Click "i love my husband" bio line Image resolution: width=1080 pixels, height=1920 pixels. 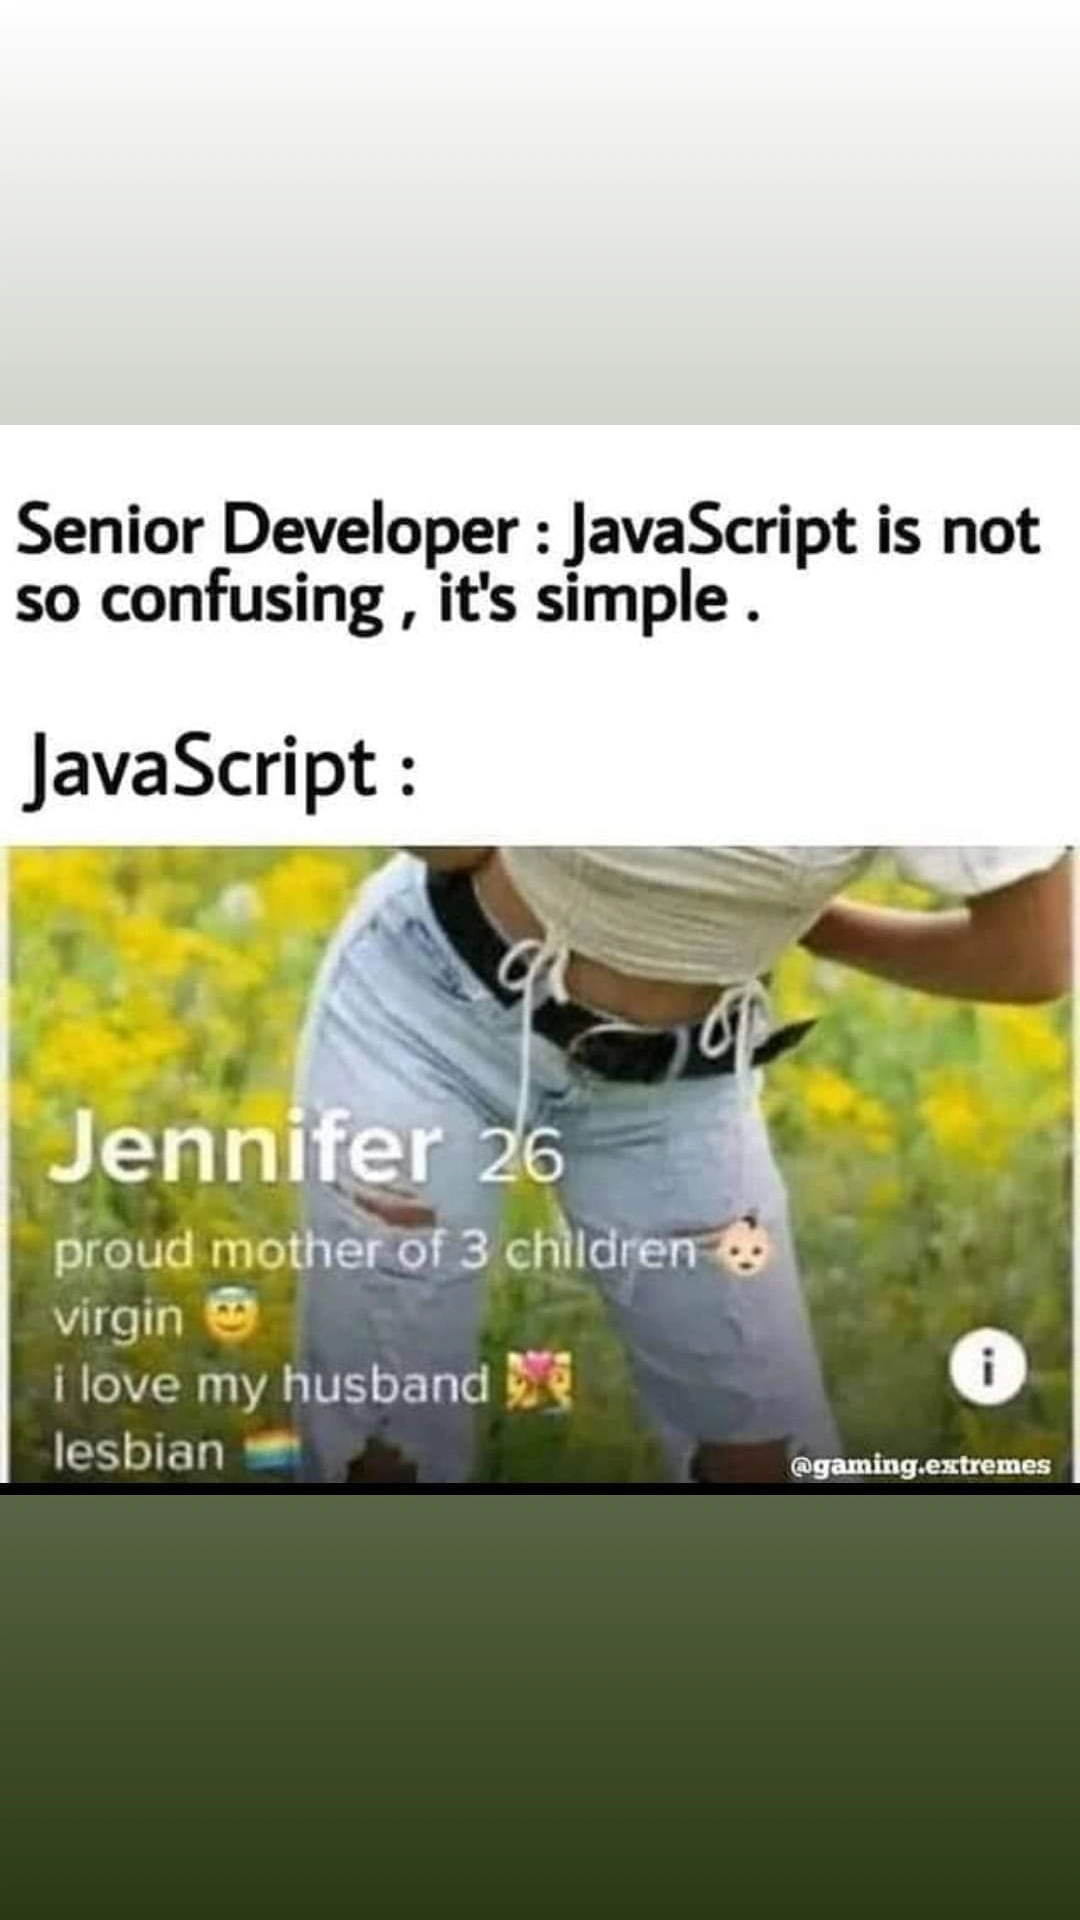click(271, 1385)
